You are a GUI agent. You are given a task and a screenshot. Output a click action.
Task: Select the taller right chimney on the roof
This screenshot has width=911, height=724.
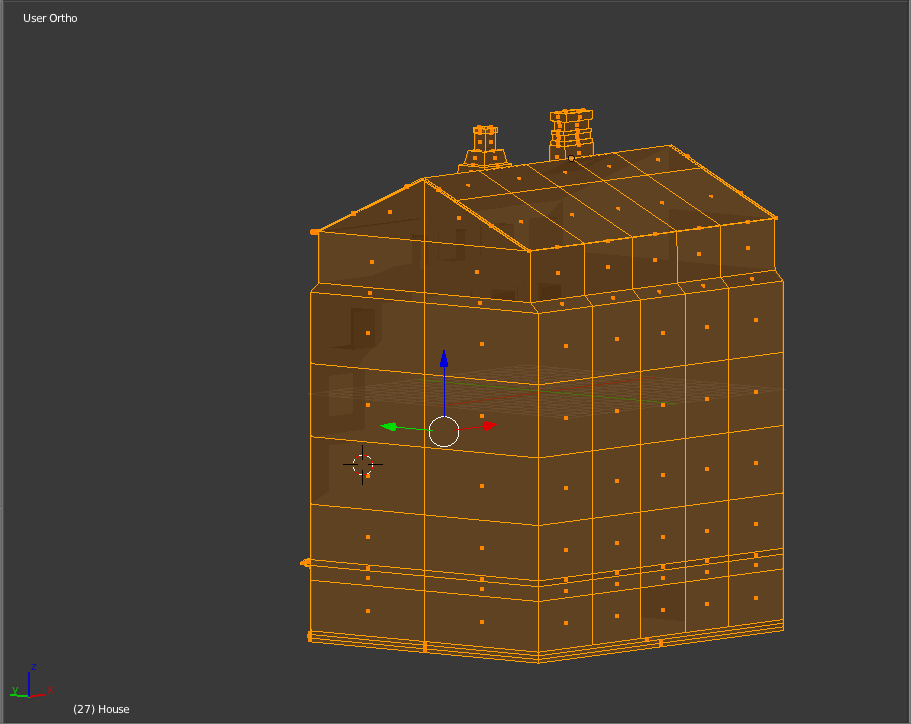coord(571,134)
